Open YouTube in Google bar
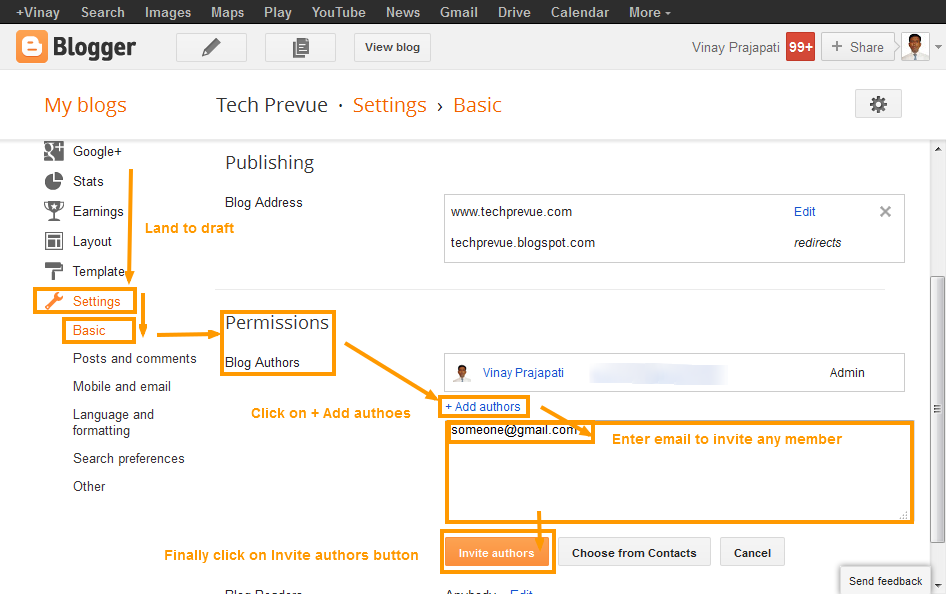946x594 pixels. point(338,12)
